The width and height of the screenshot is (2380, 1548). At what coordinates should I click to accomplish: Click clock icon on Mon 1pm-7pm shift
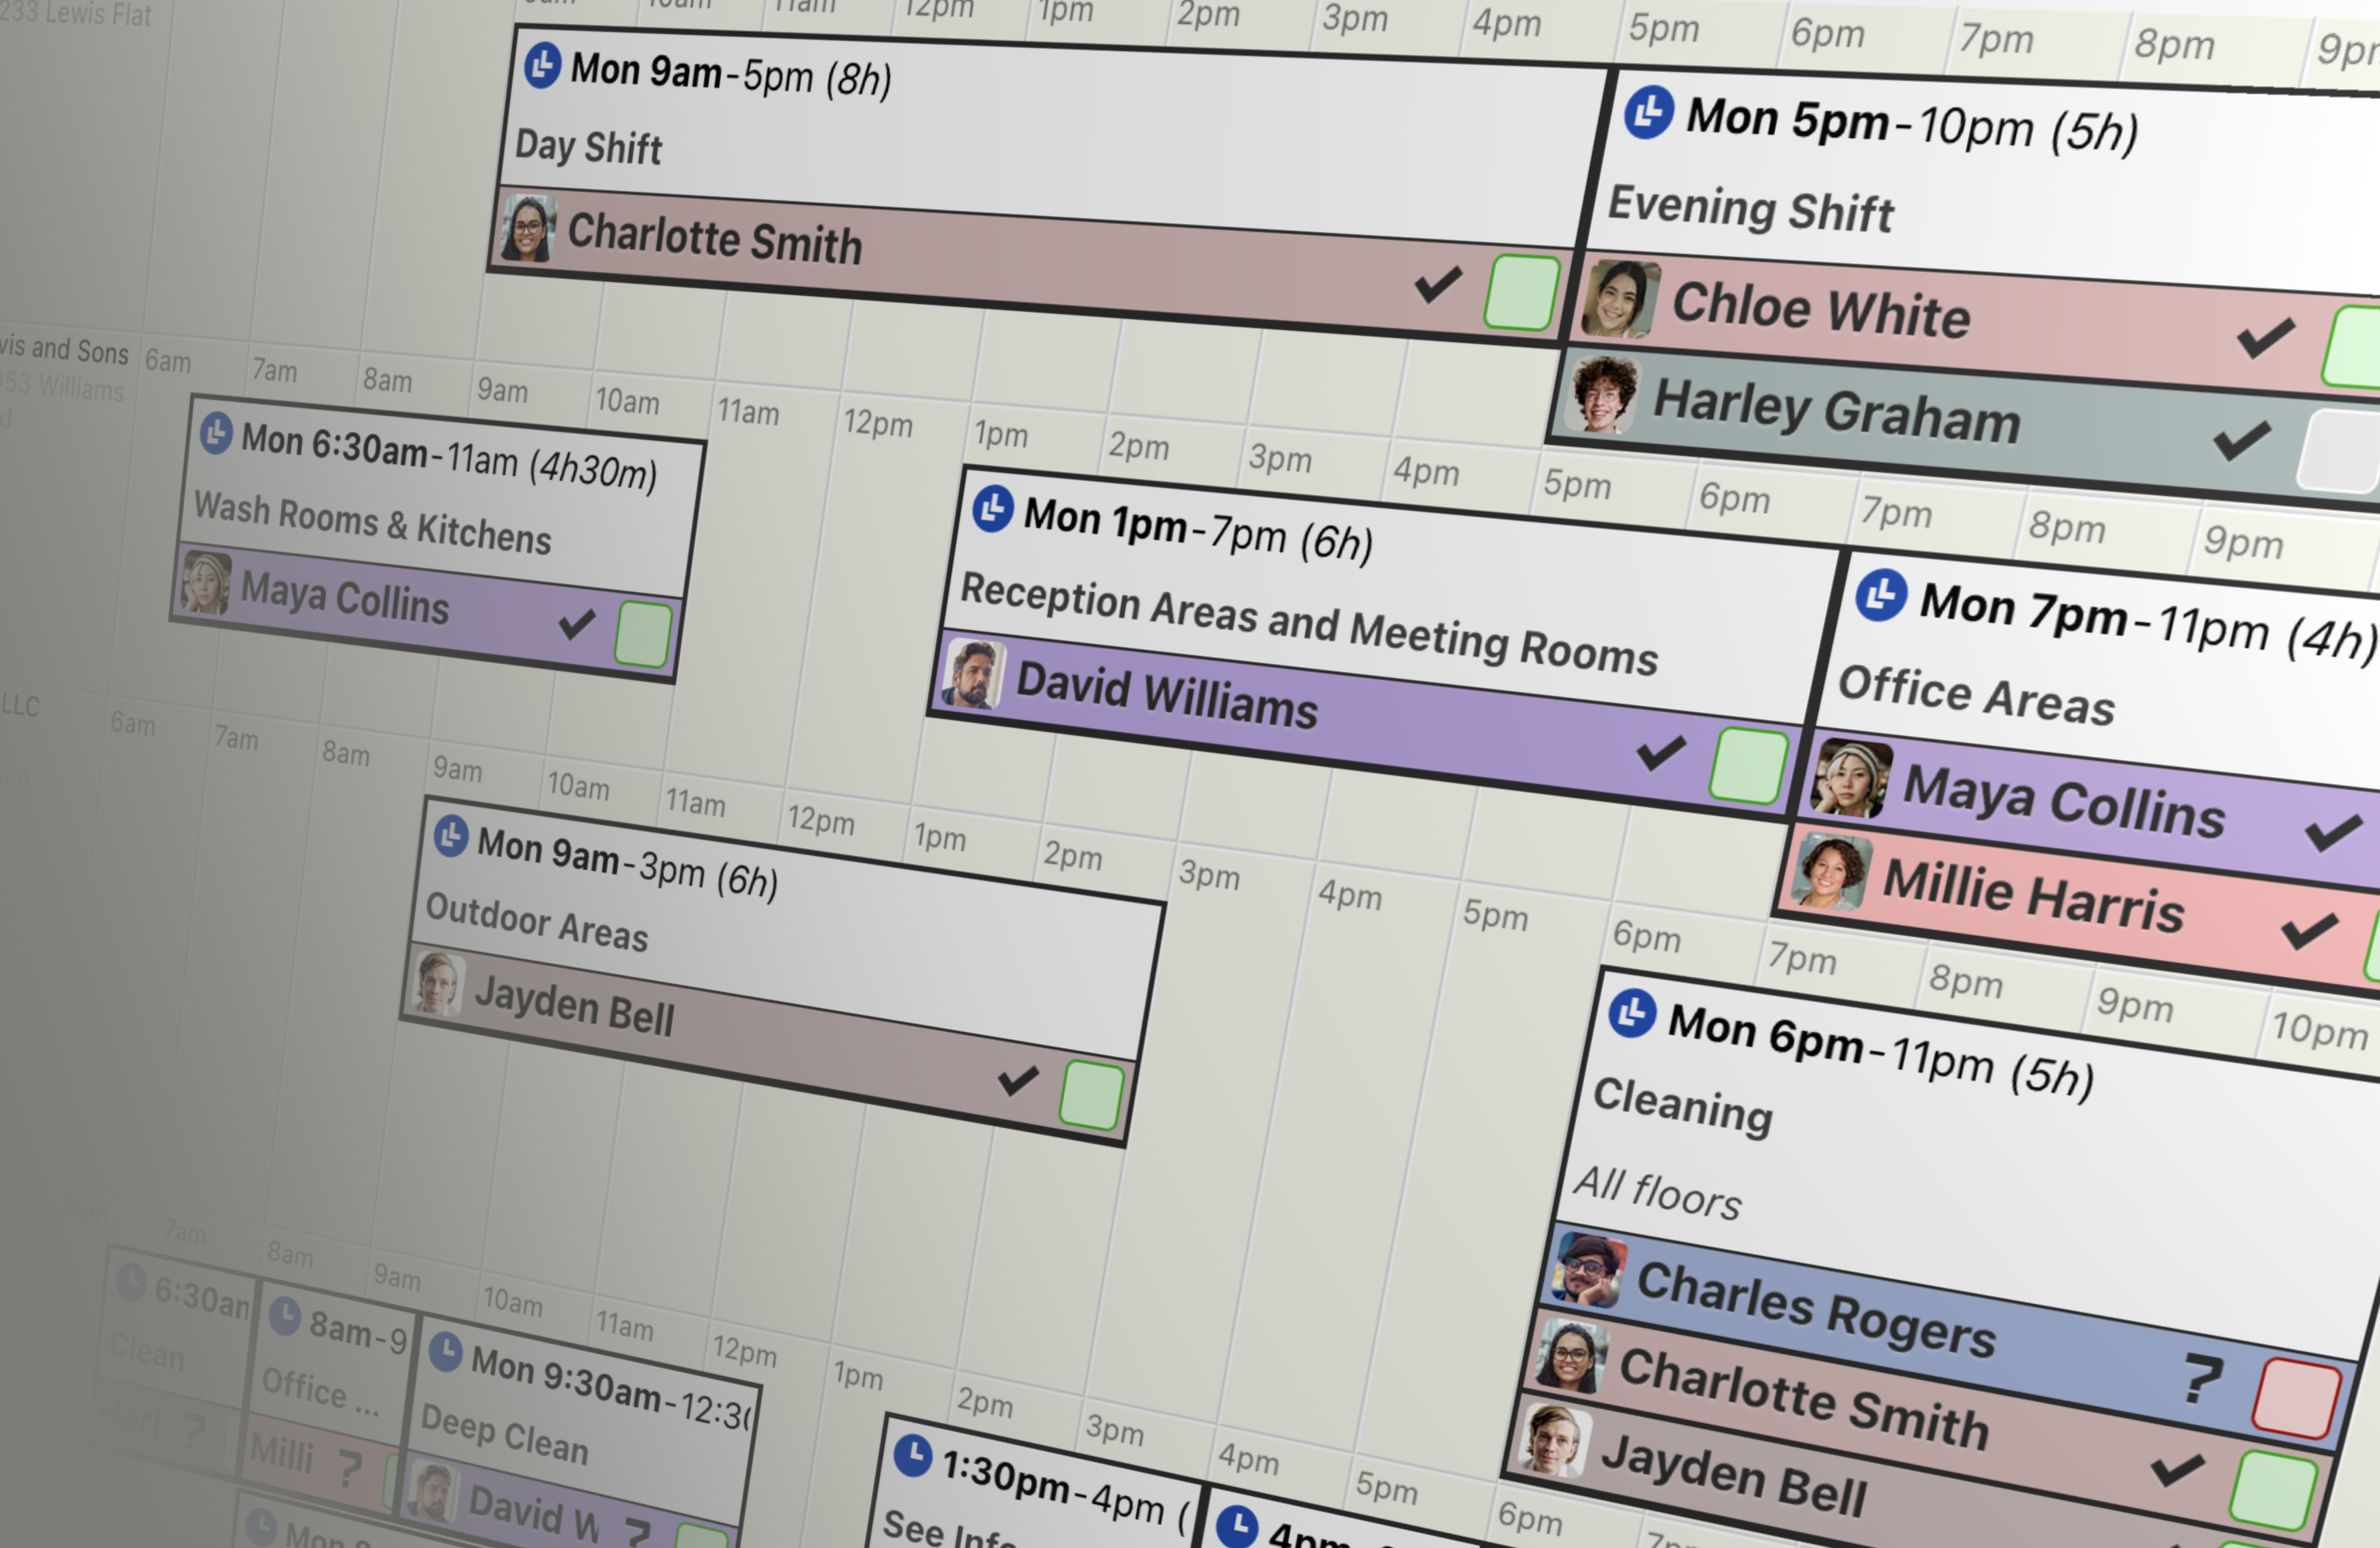pyautogui.click(x=993, y=508)
